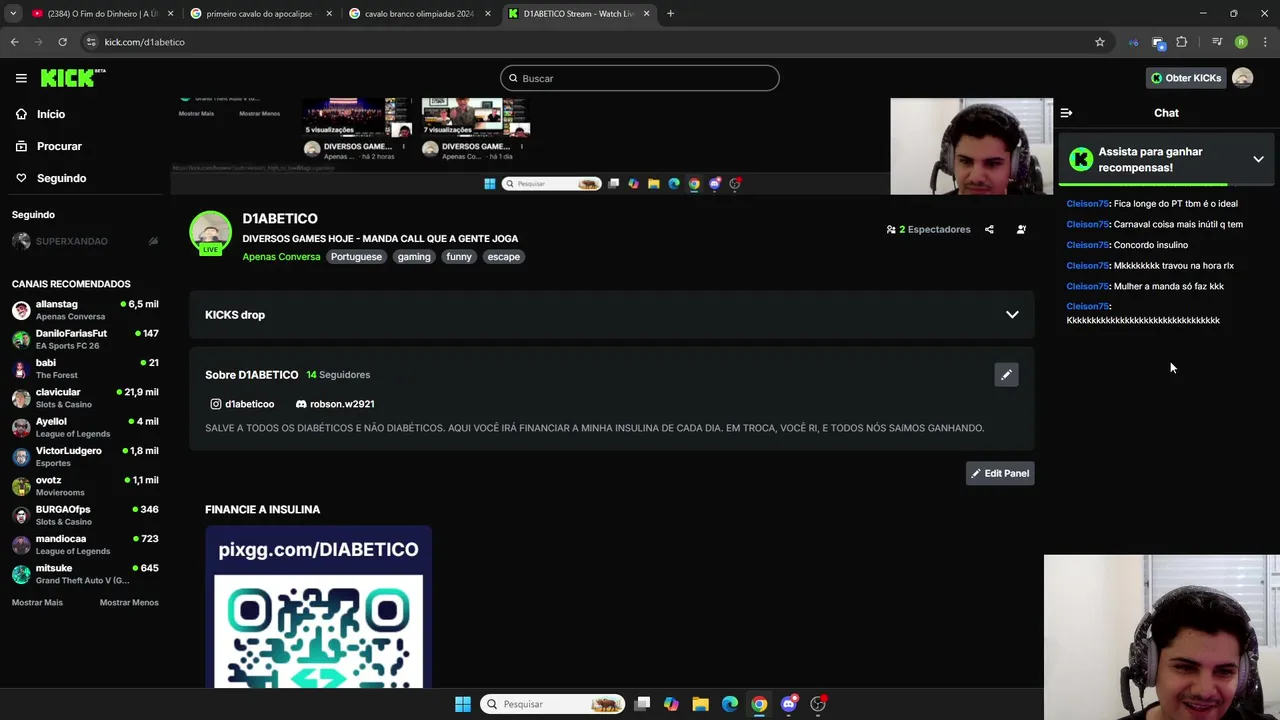Image resolution: width=1280 pixels, height=720 pixels.
Task: Click the user icon beside share
Action: click(1021, 229)
